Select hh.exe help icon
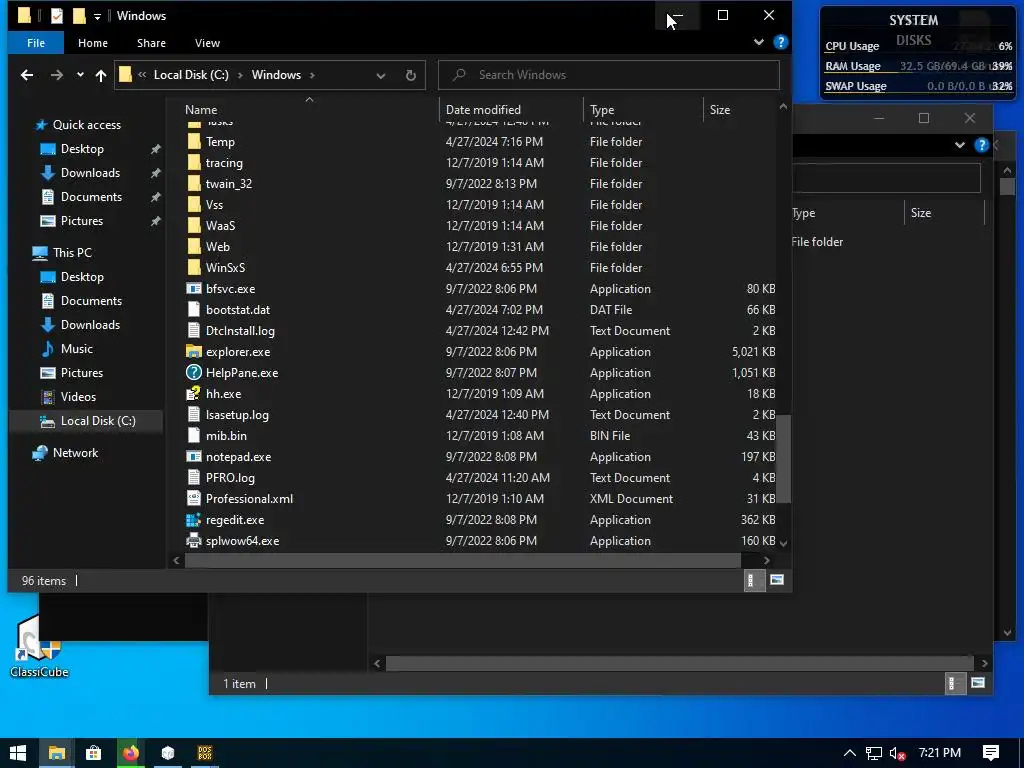1024x768 pixels. [193, 394]
